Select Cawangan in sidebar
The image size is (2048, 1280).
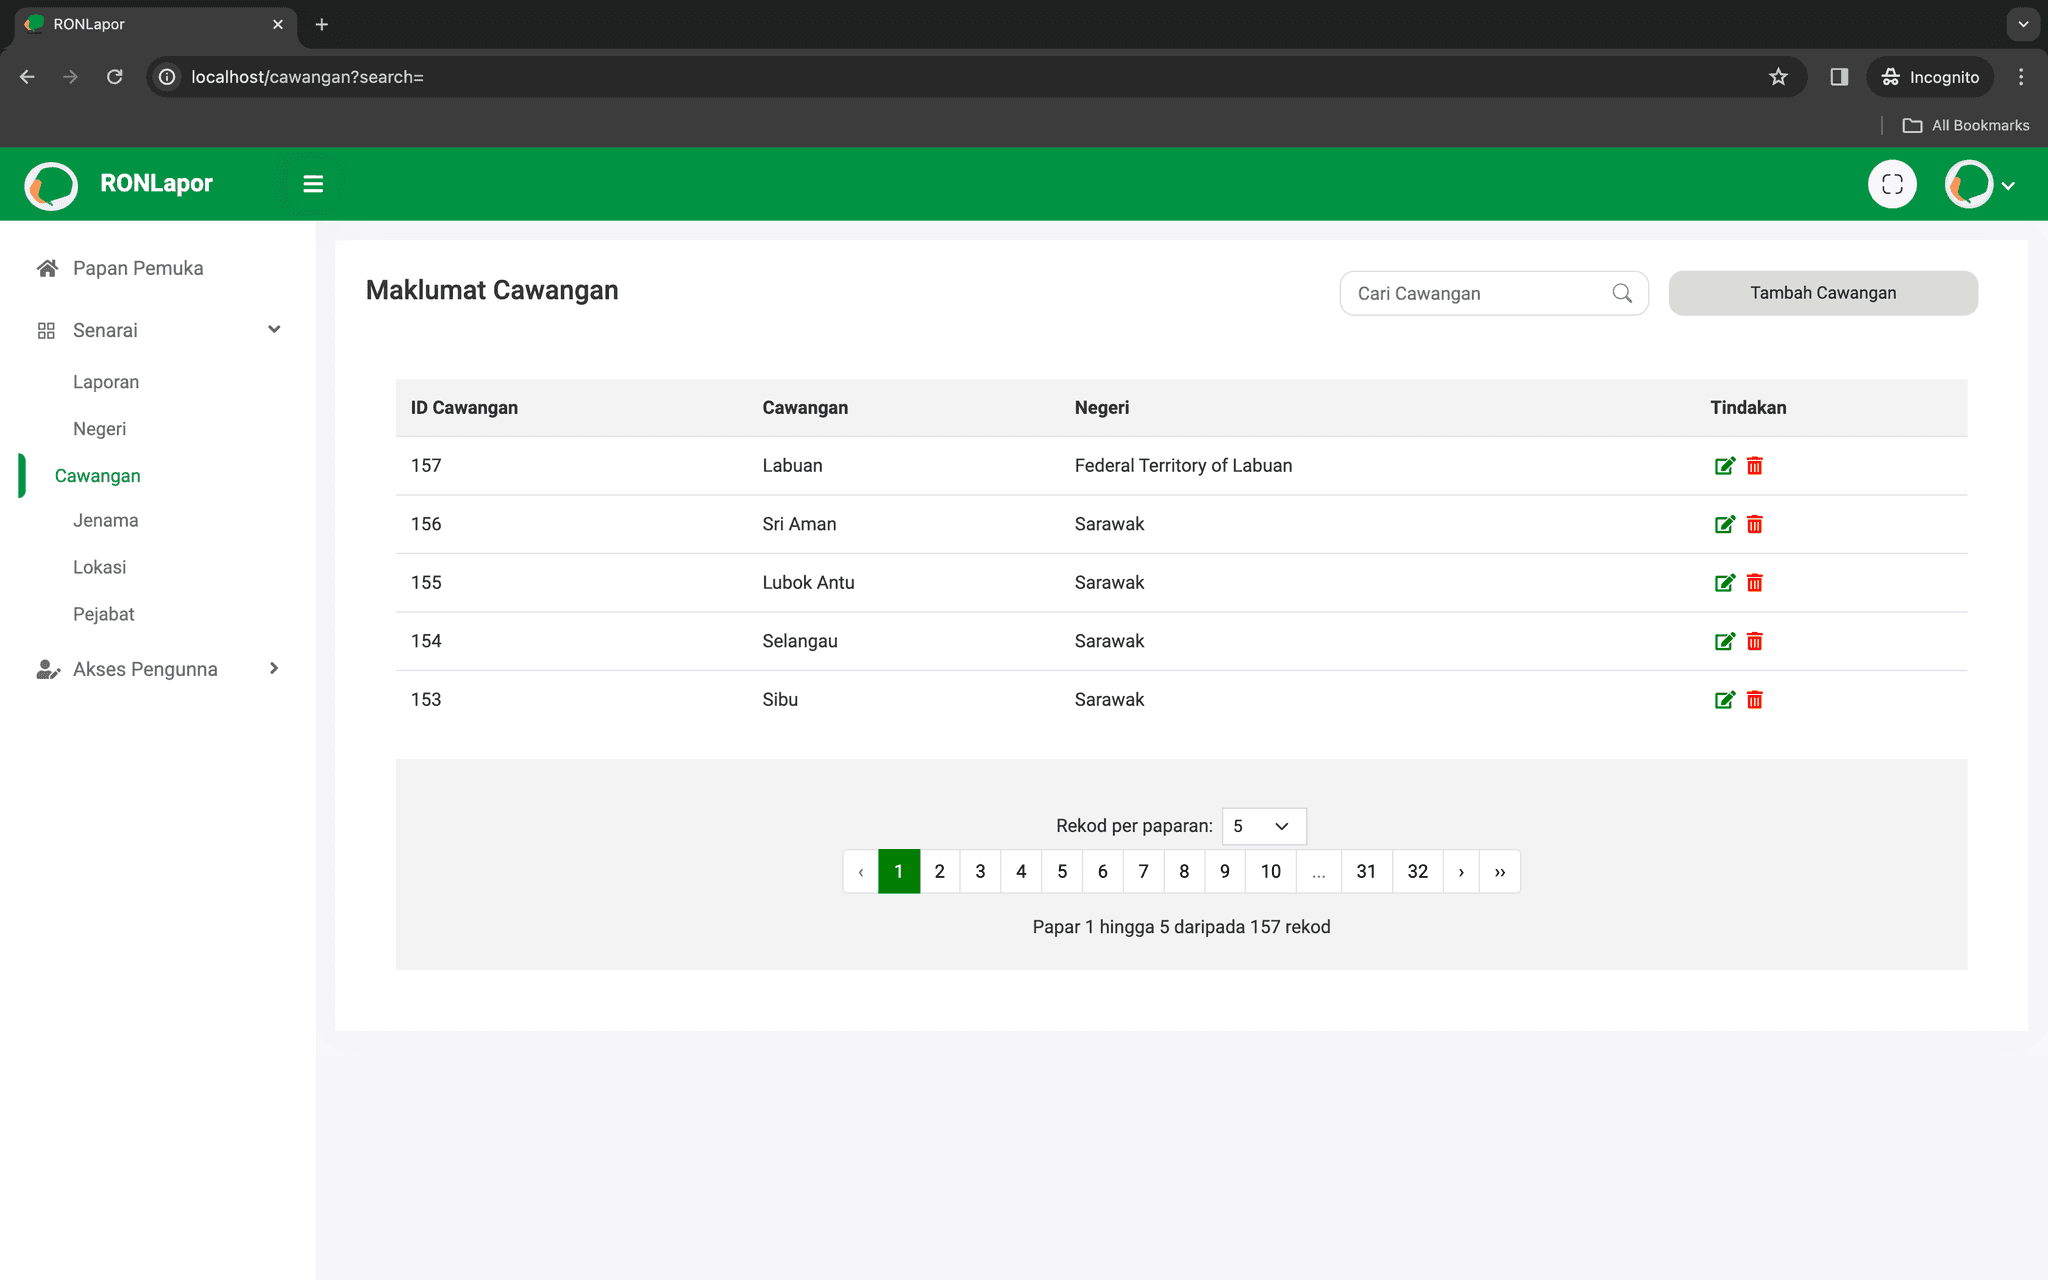coord(98,476)
